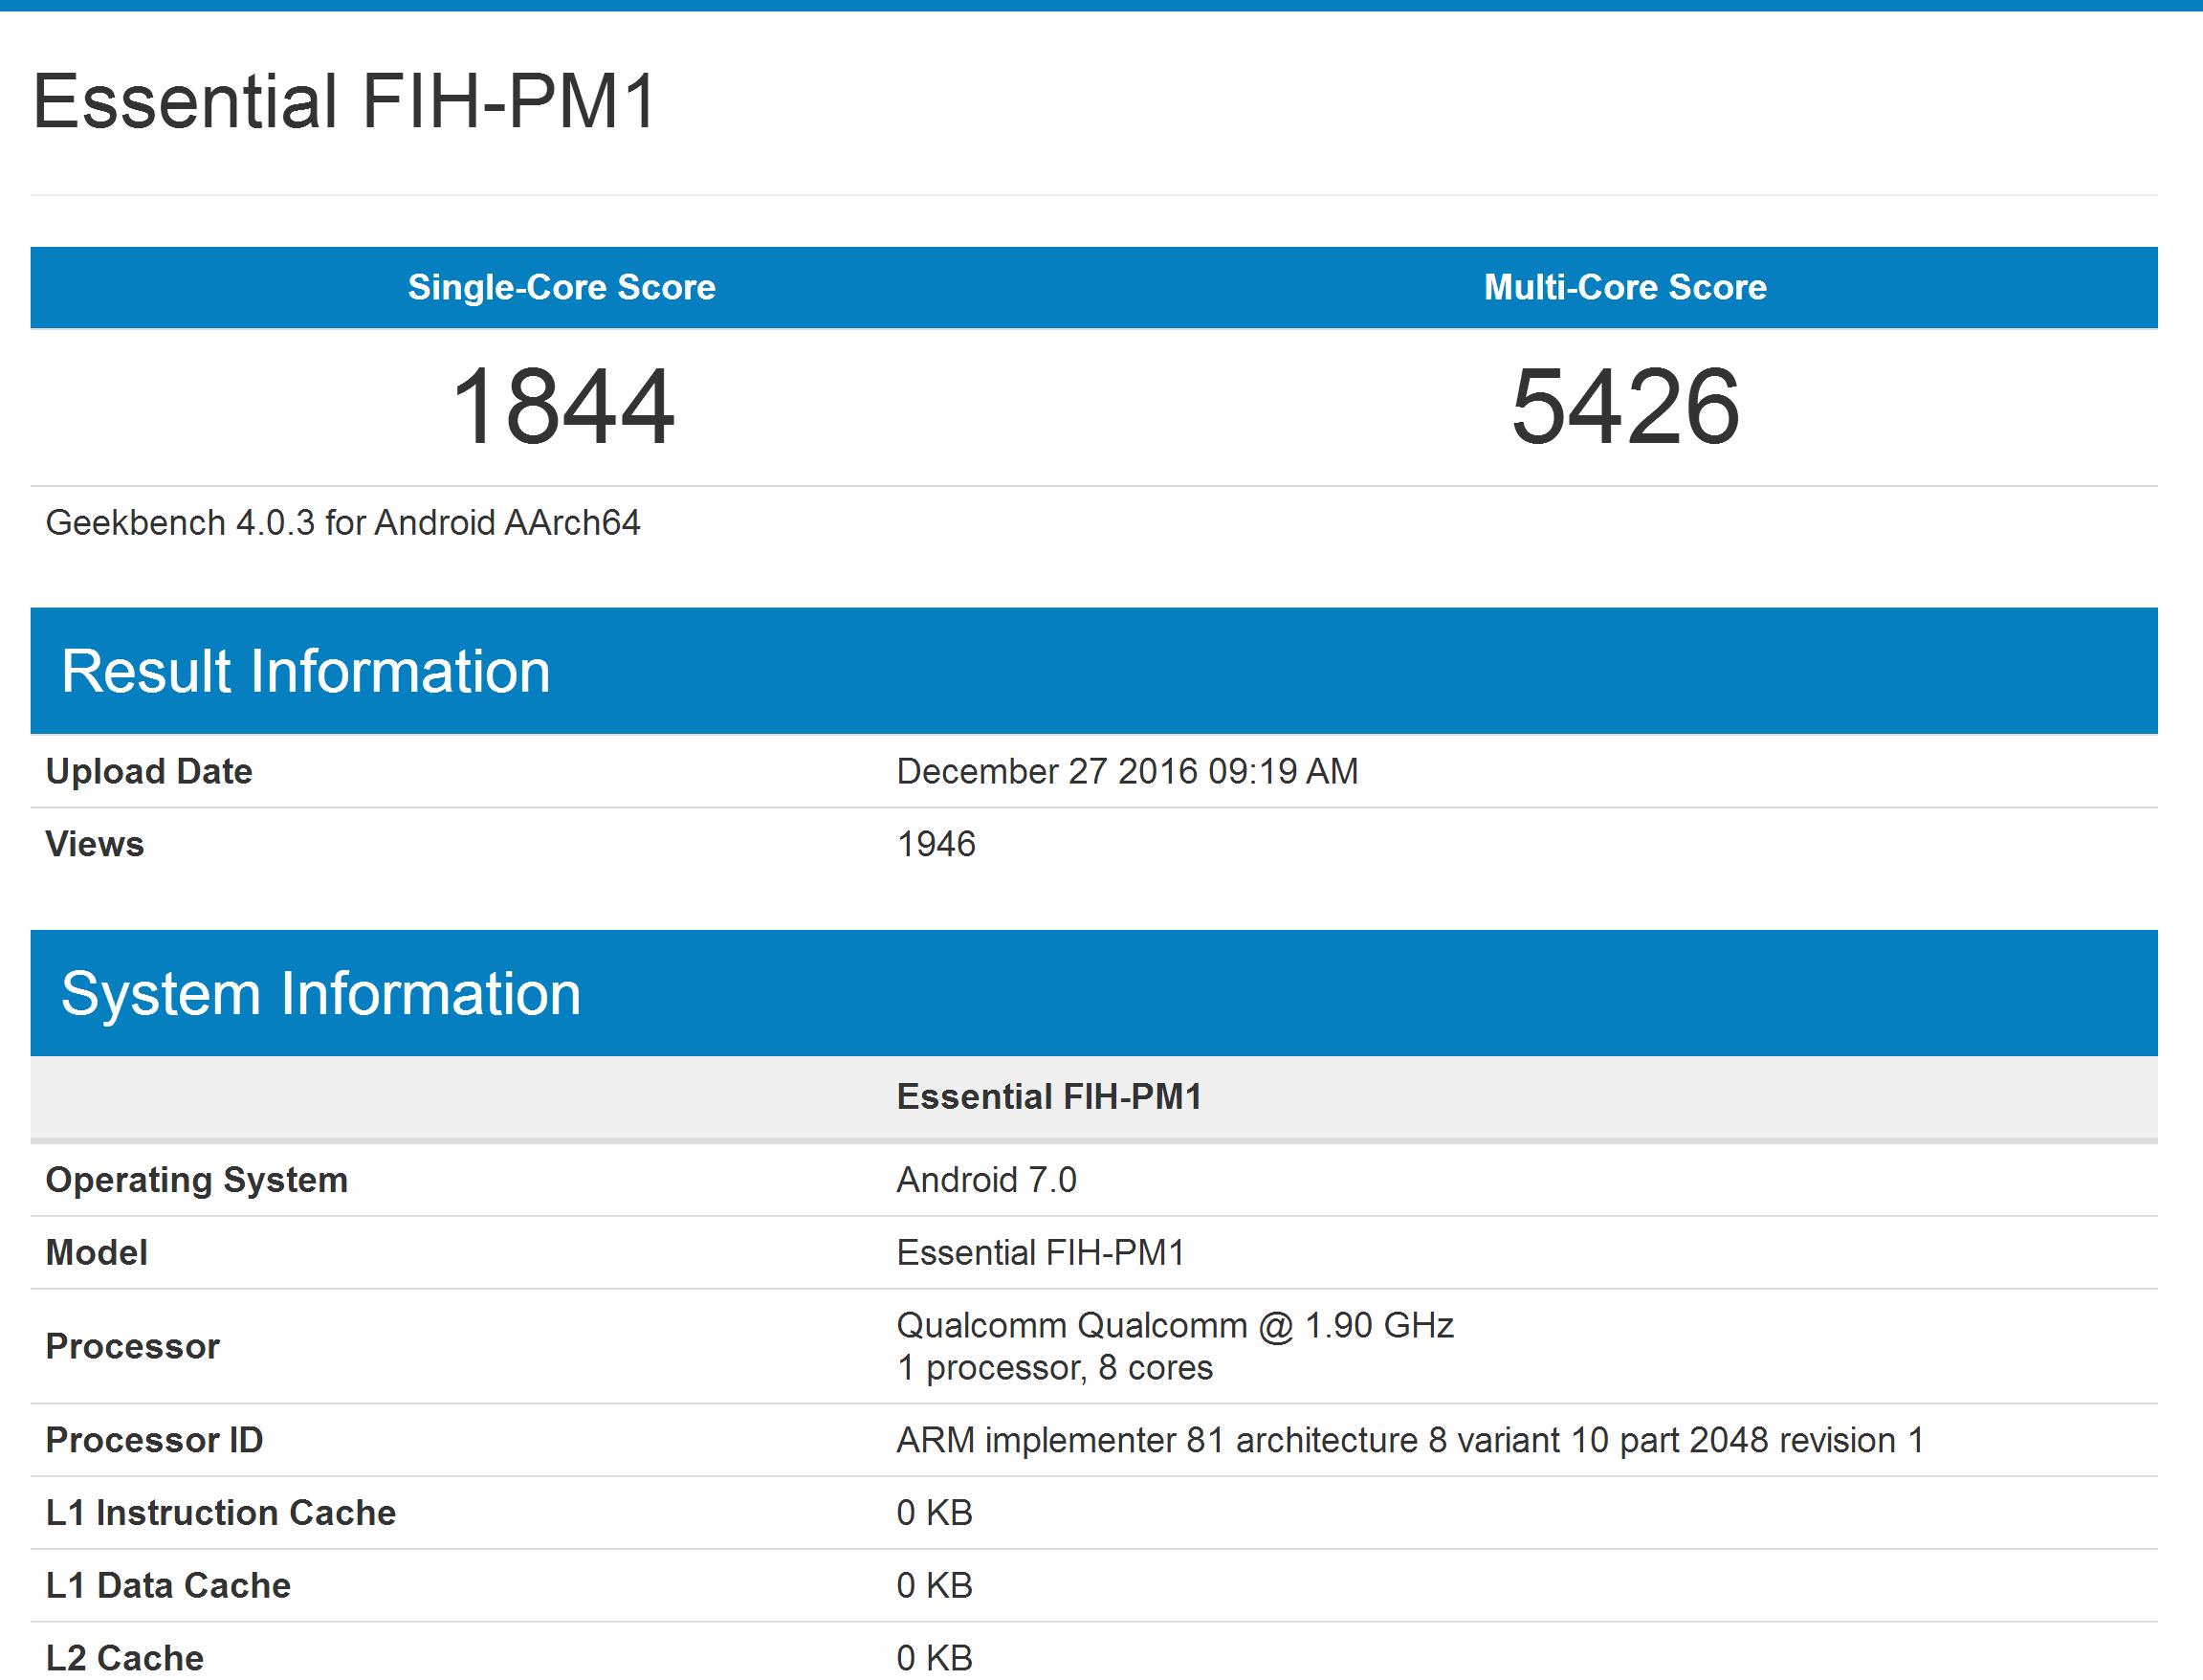Click the Model row label
2203x1680 pixels.
click(97, 1253)
